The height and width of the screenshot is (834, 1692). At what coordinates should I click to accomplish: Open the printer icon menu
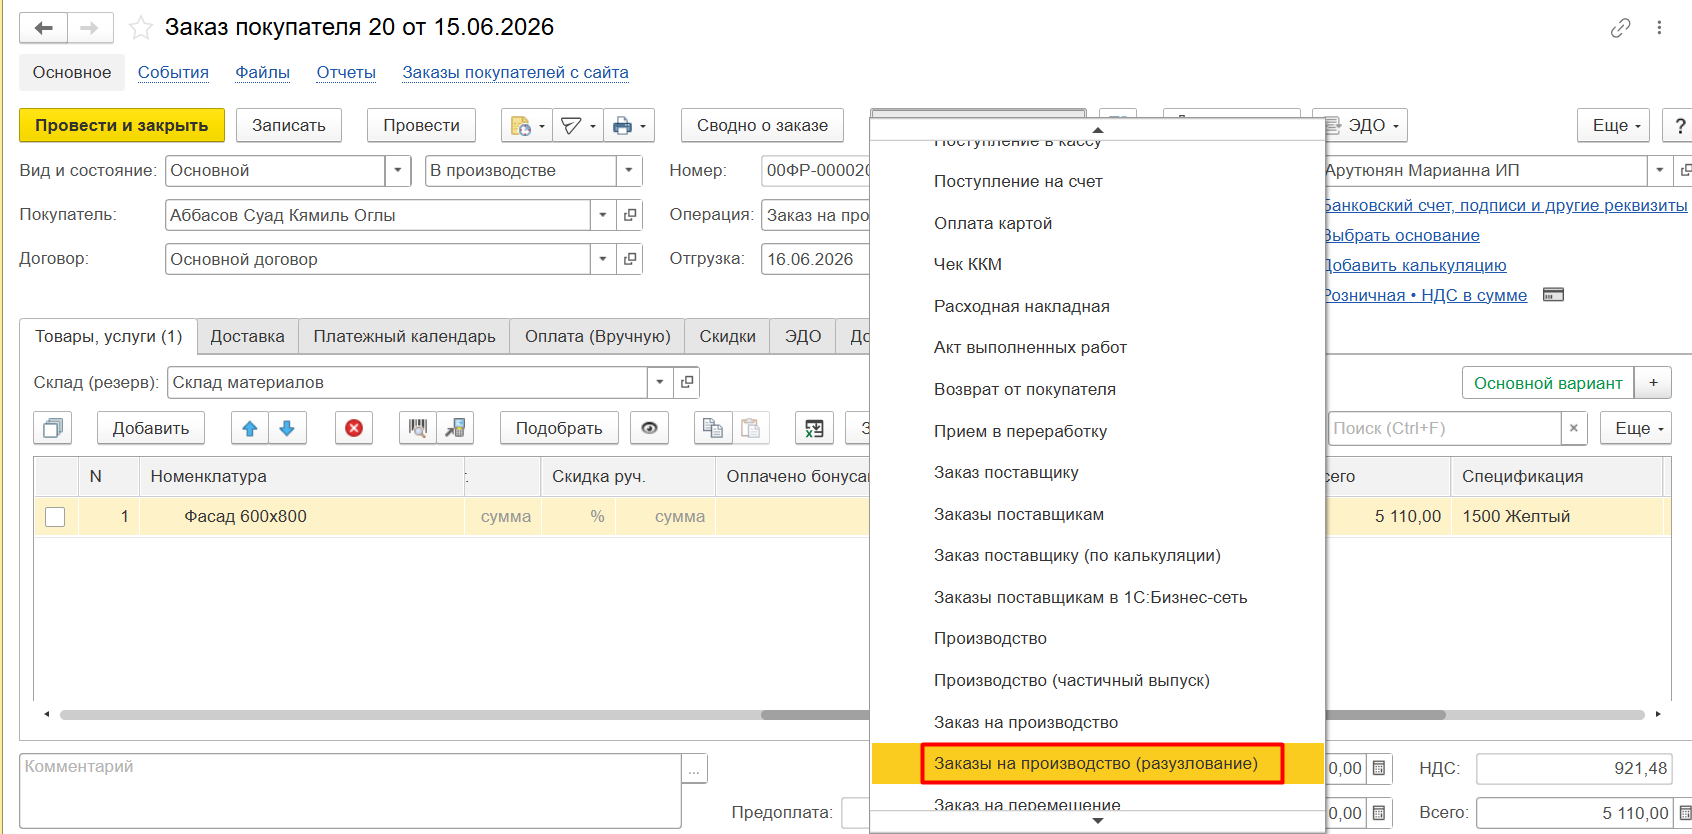tap(629, 125)
